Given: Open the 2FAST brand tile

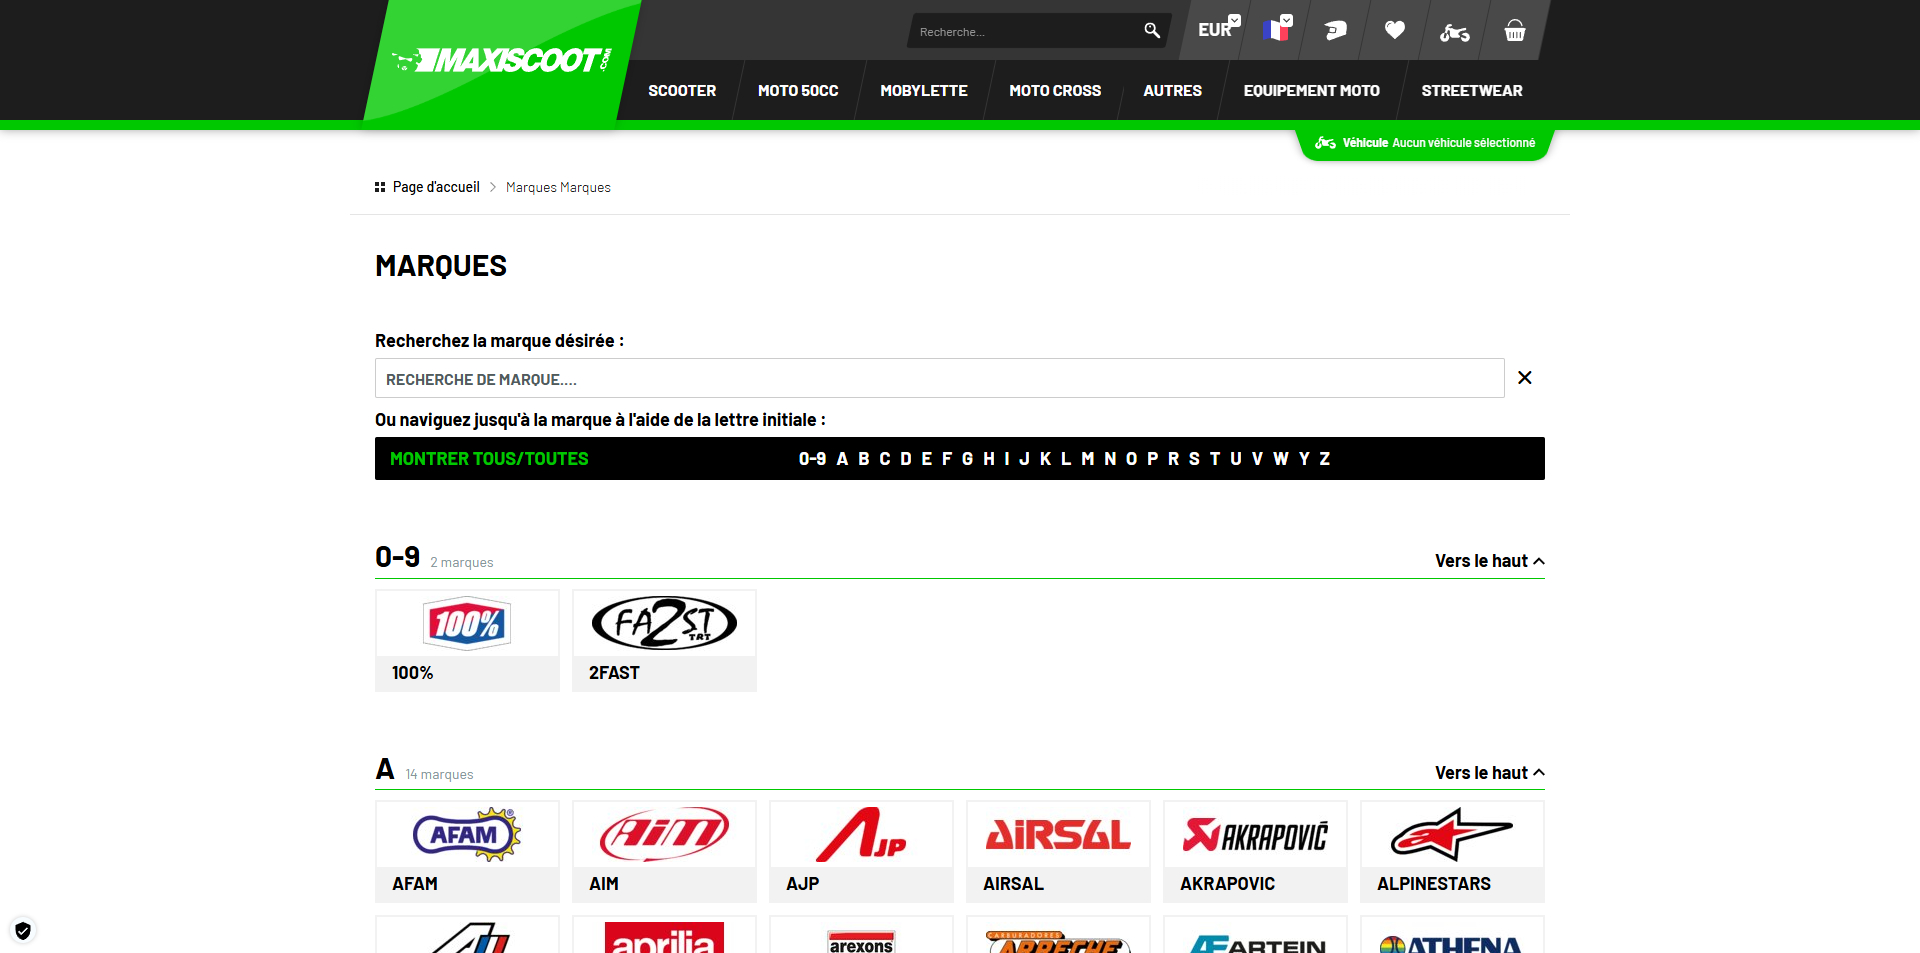Looking at the screenshot, I should pyautogui.click(x=664, y=640).
